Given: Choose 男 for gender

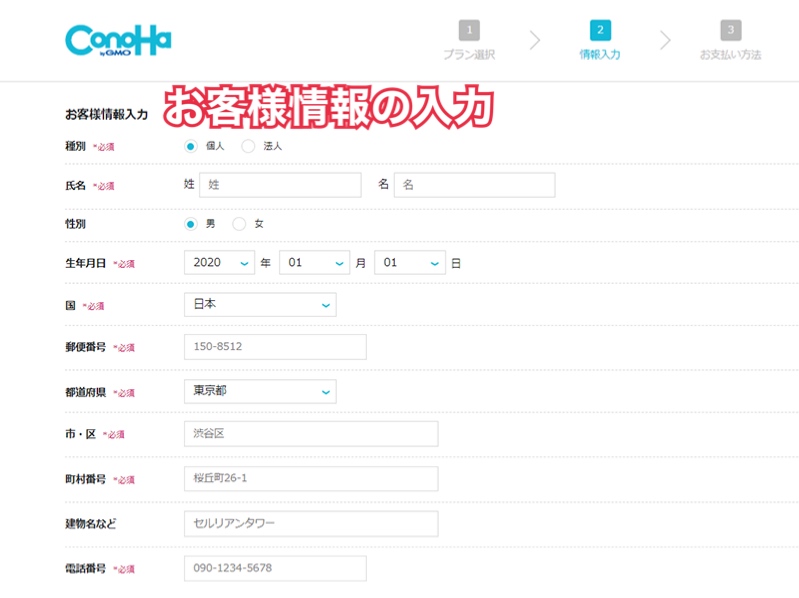Looking at the screenshot, I should (x=191, y=224).
